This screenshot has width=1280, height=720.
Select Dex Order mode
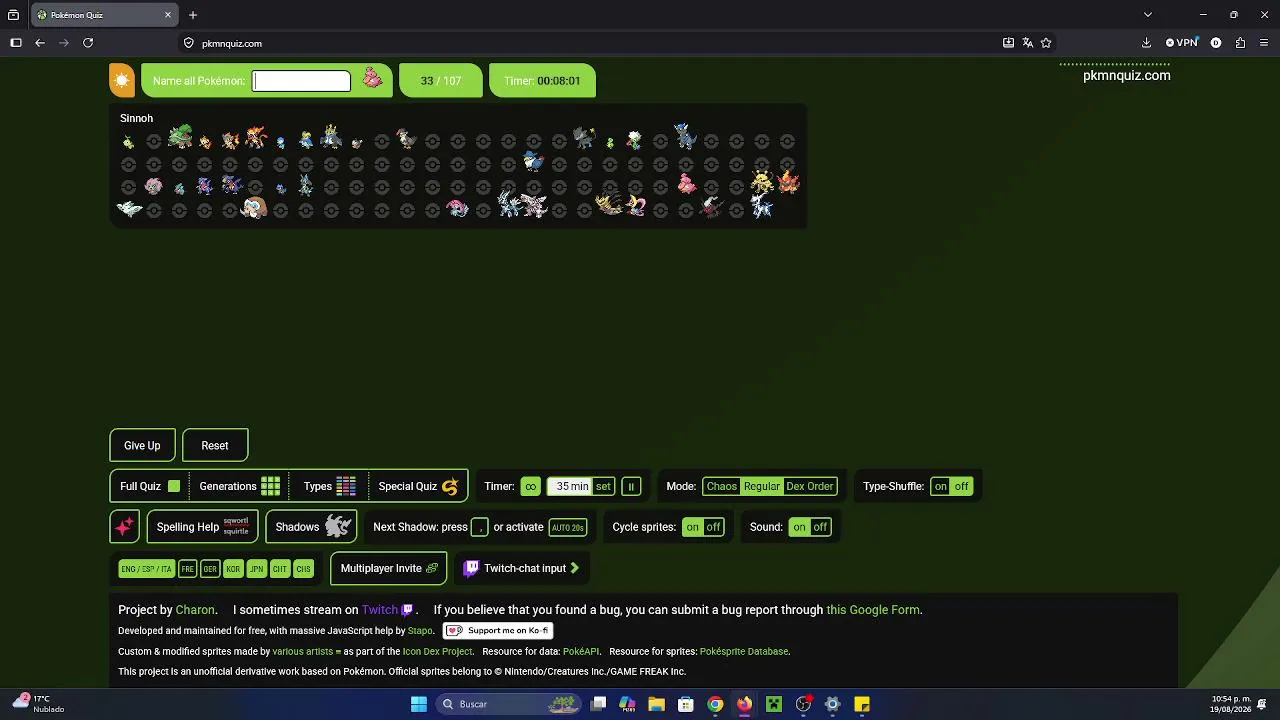810,487
